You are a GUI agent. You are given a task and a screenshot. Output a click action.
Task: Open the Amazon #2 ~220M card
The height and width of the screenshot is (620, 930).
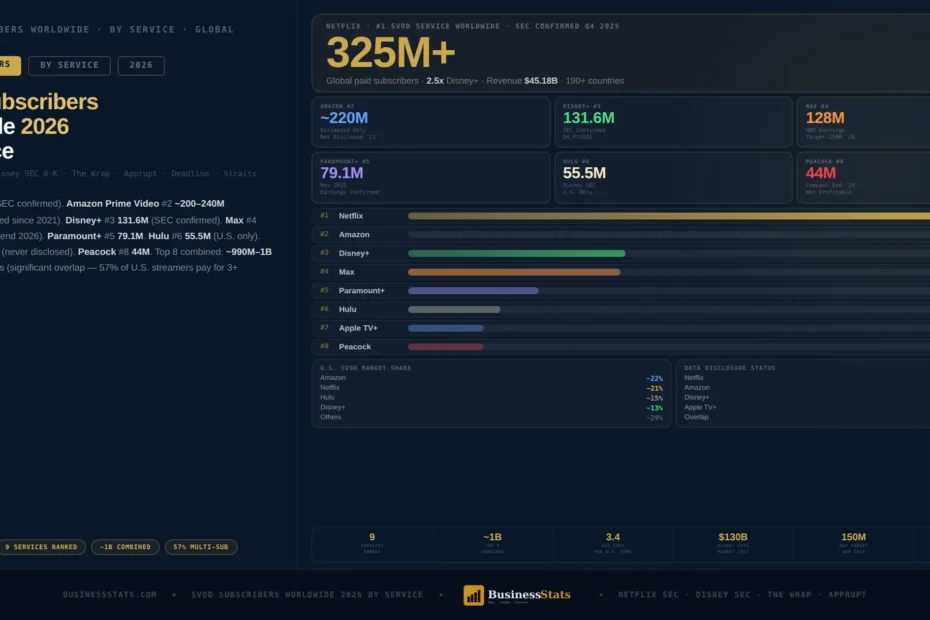431,122
